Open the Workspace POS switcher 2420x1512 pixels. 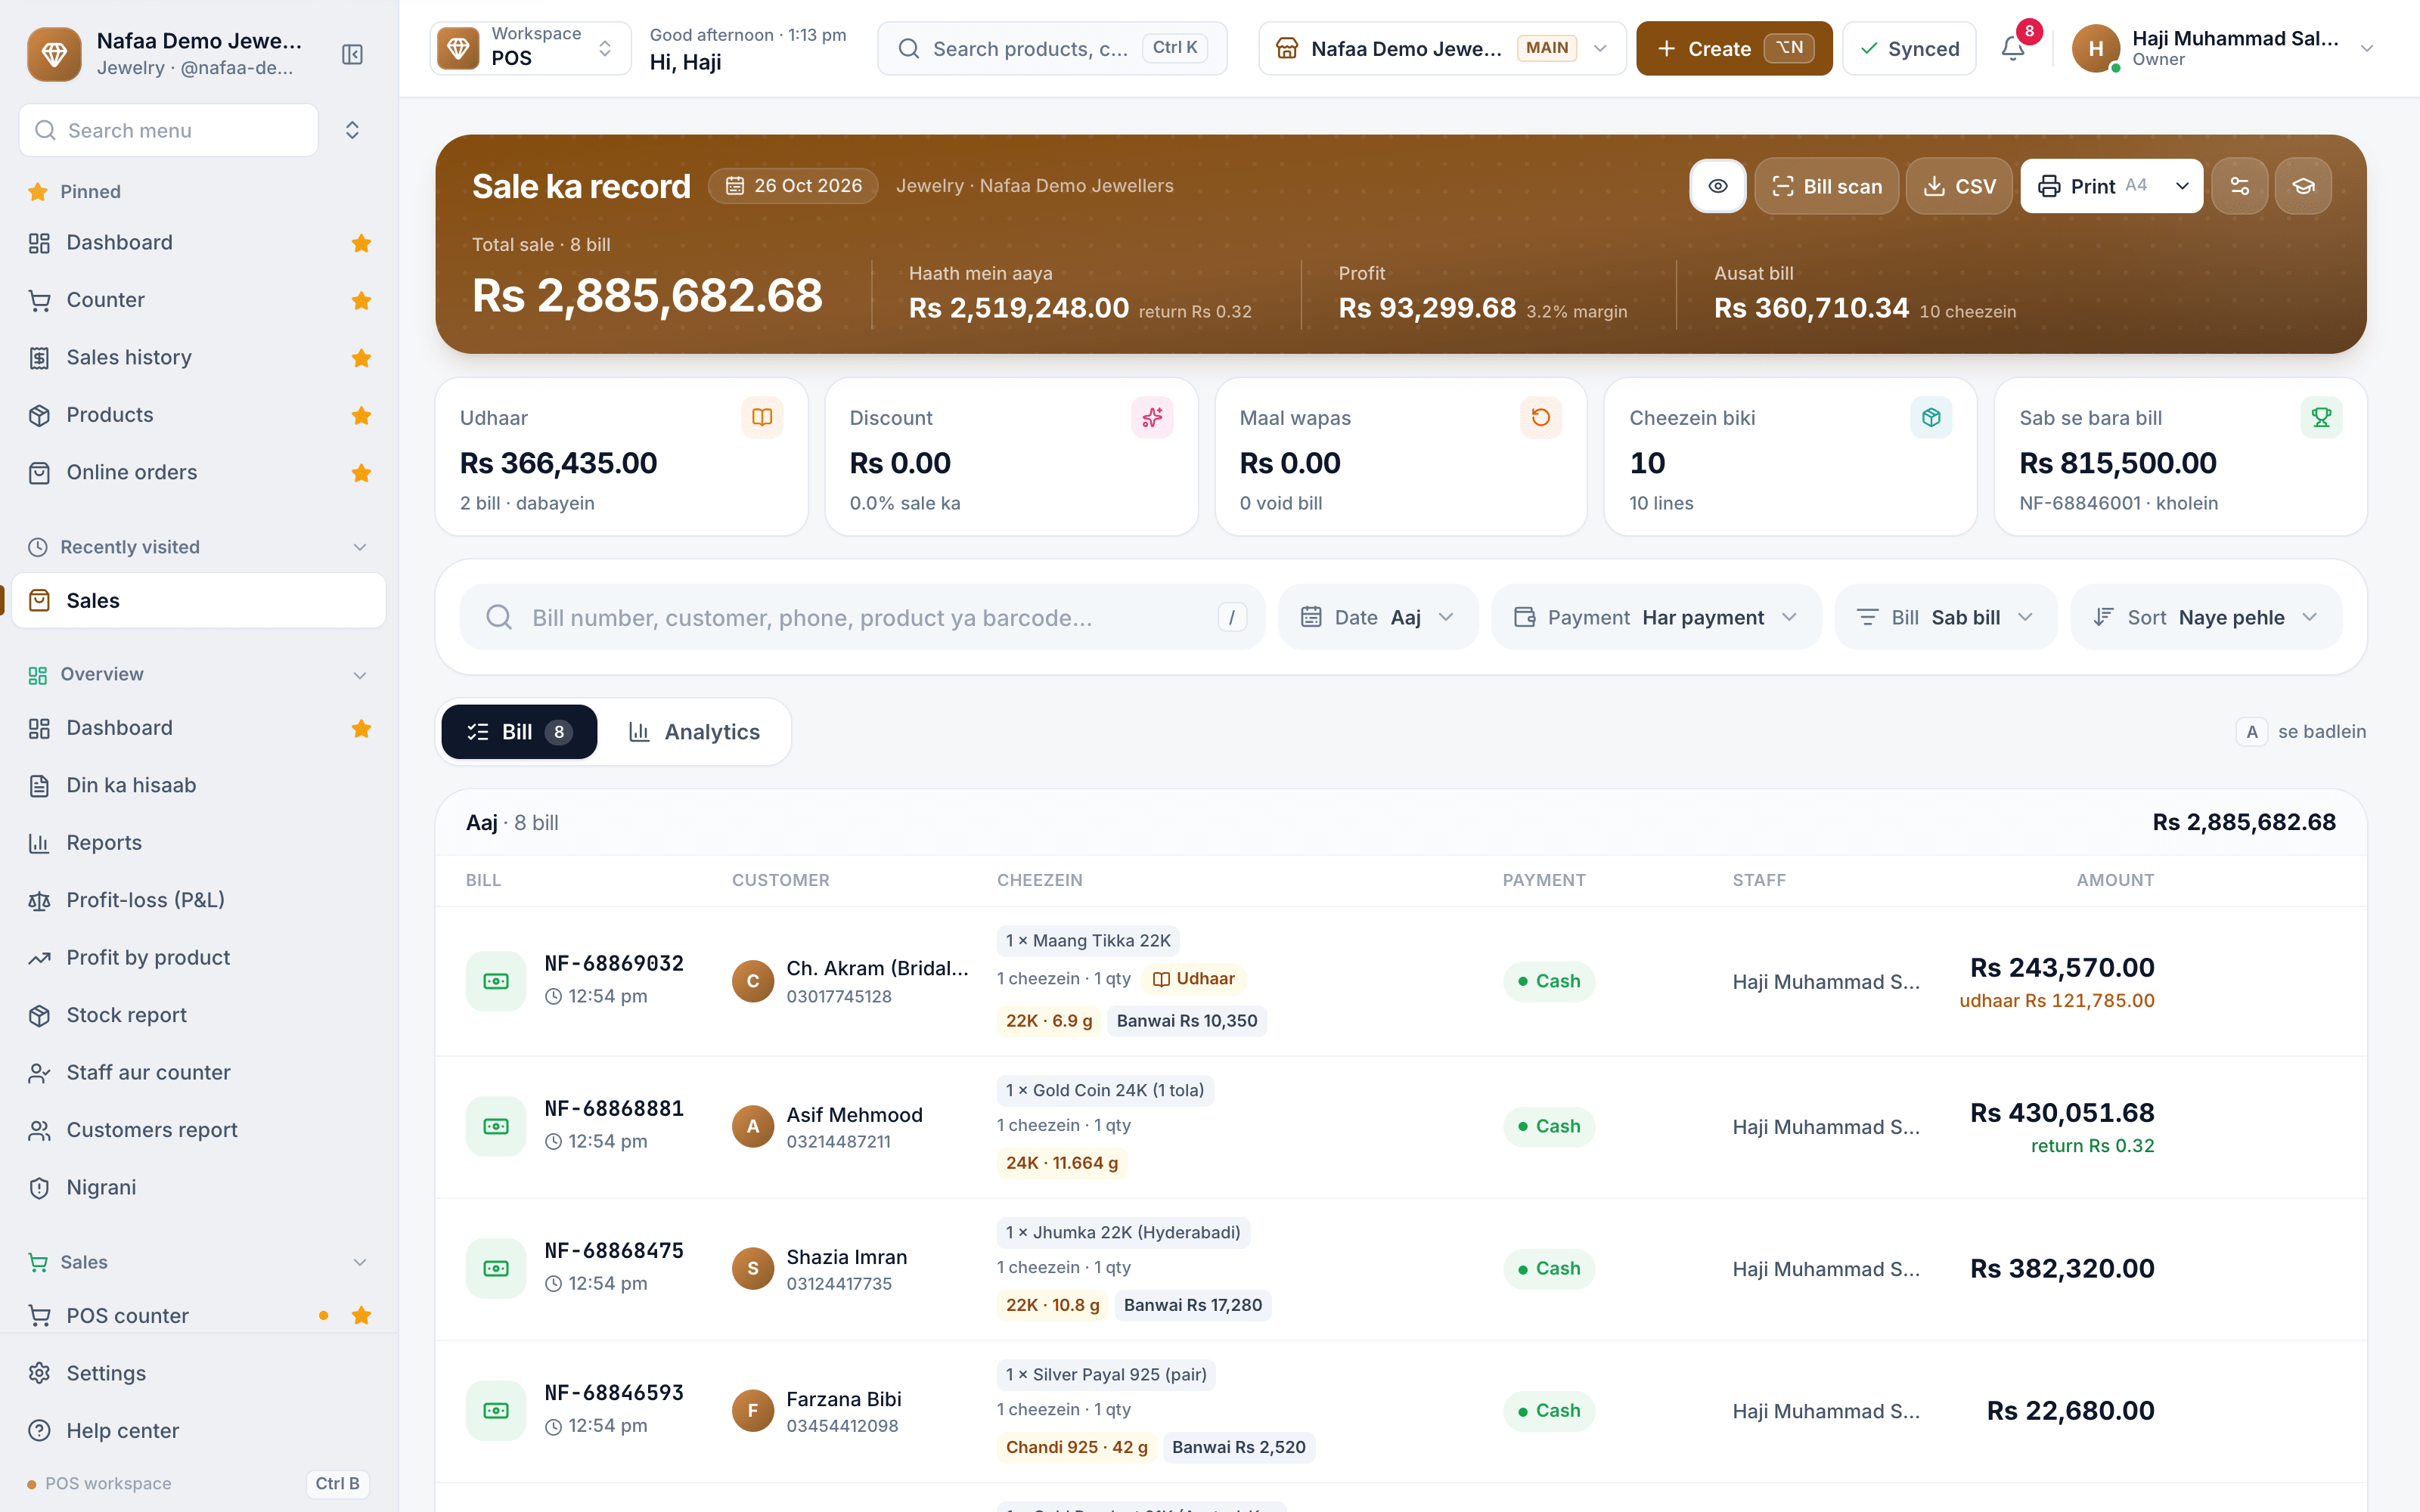click(x=530, y=48)
